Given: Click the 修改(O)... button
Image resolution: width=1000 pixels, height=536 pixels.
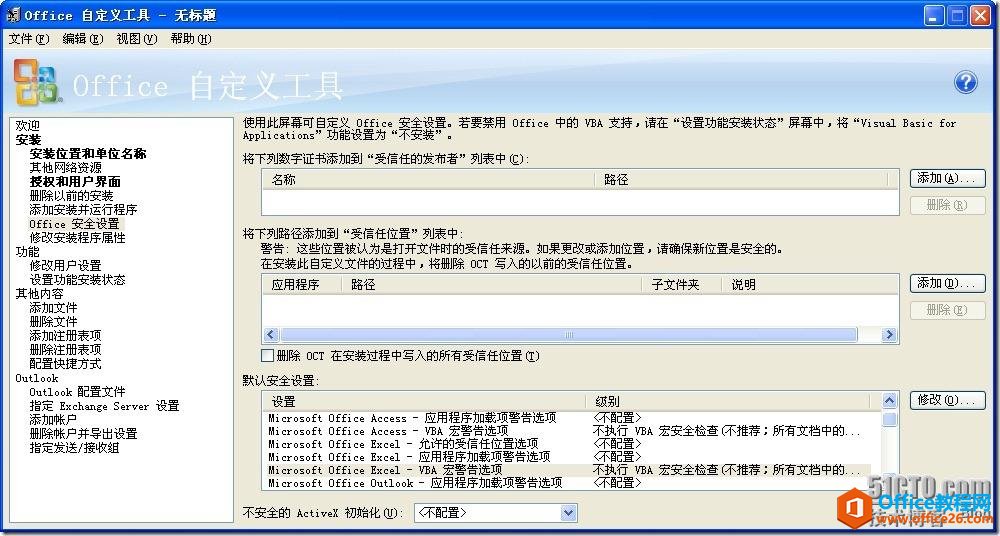Looking at the screenshot, I should point(947,401).
